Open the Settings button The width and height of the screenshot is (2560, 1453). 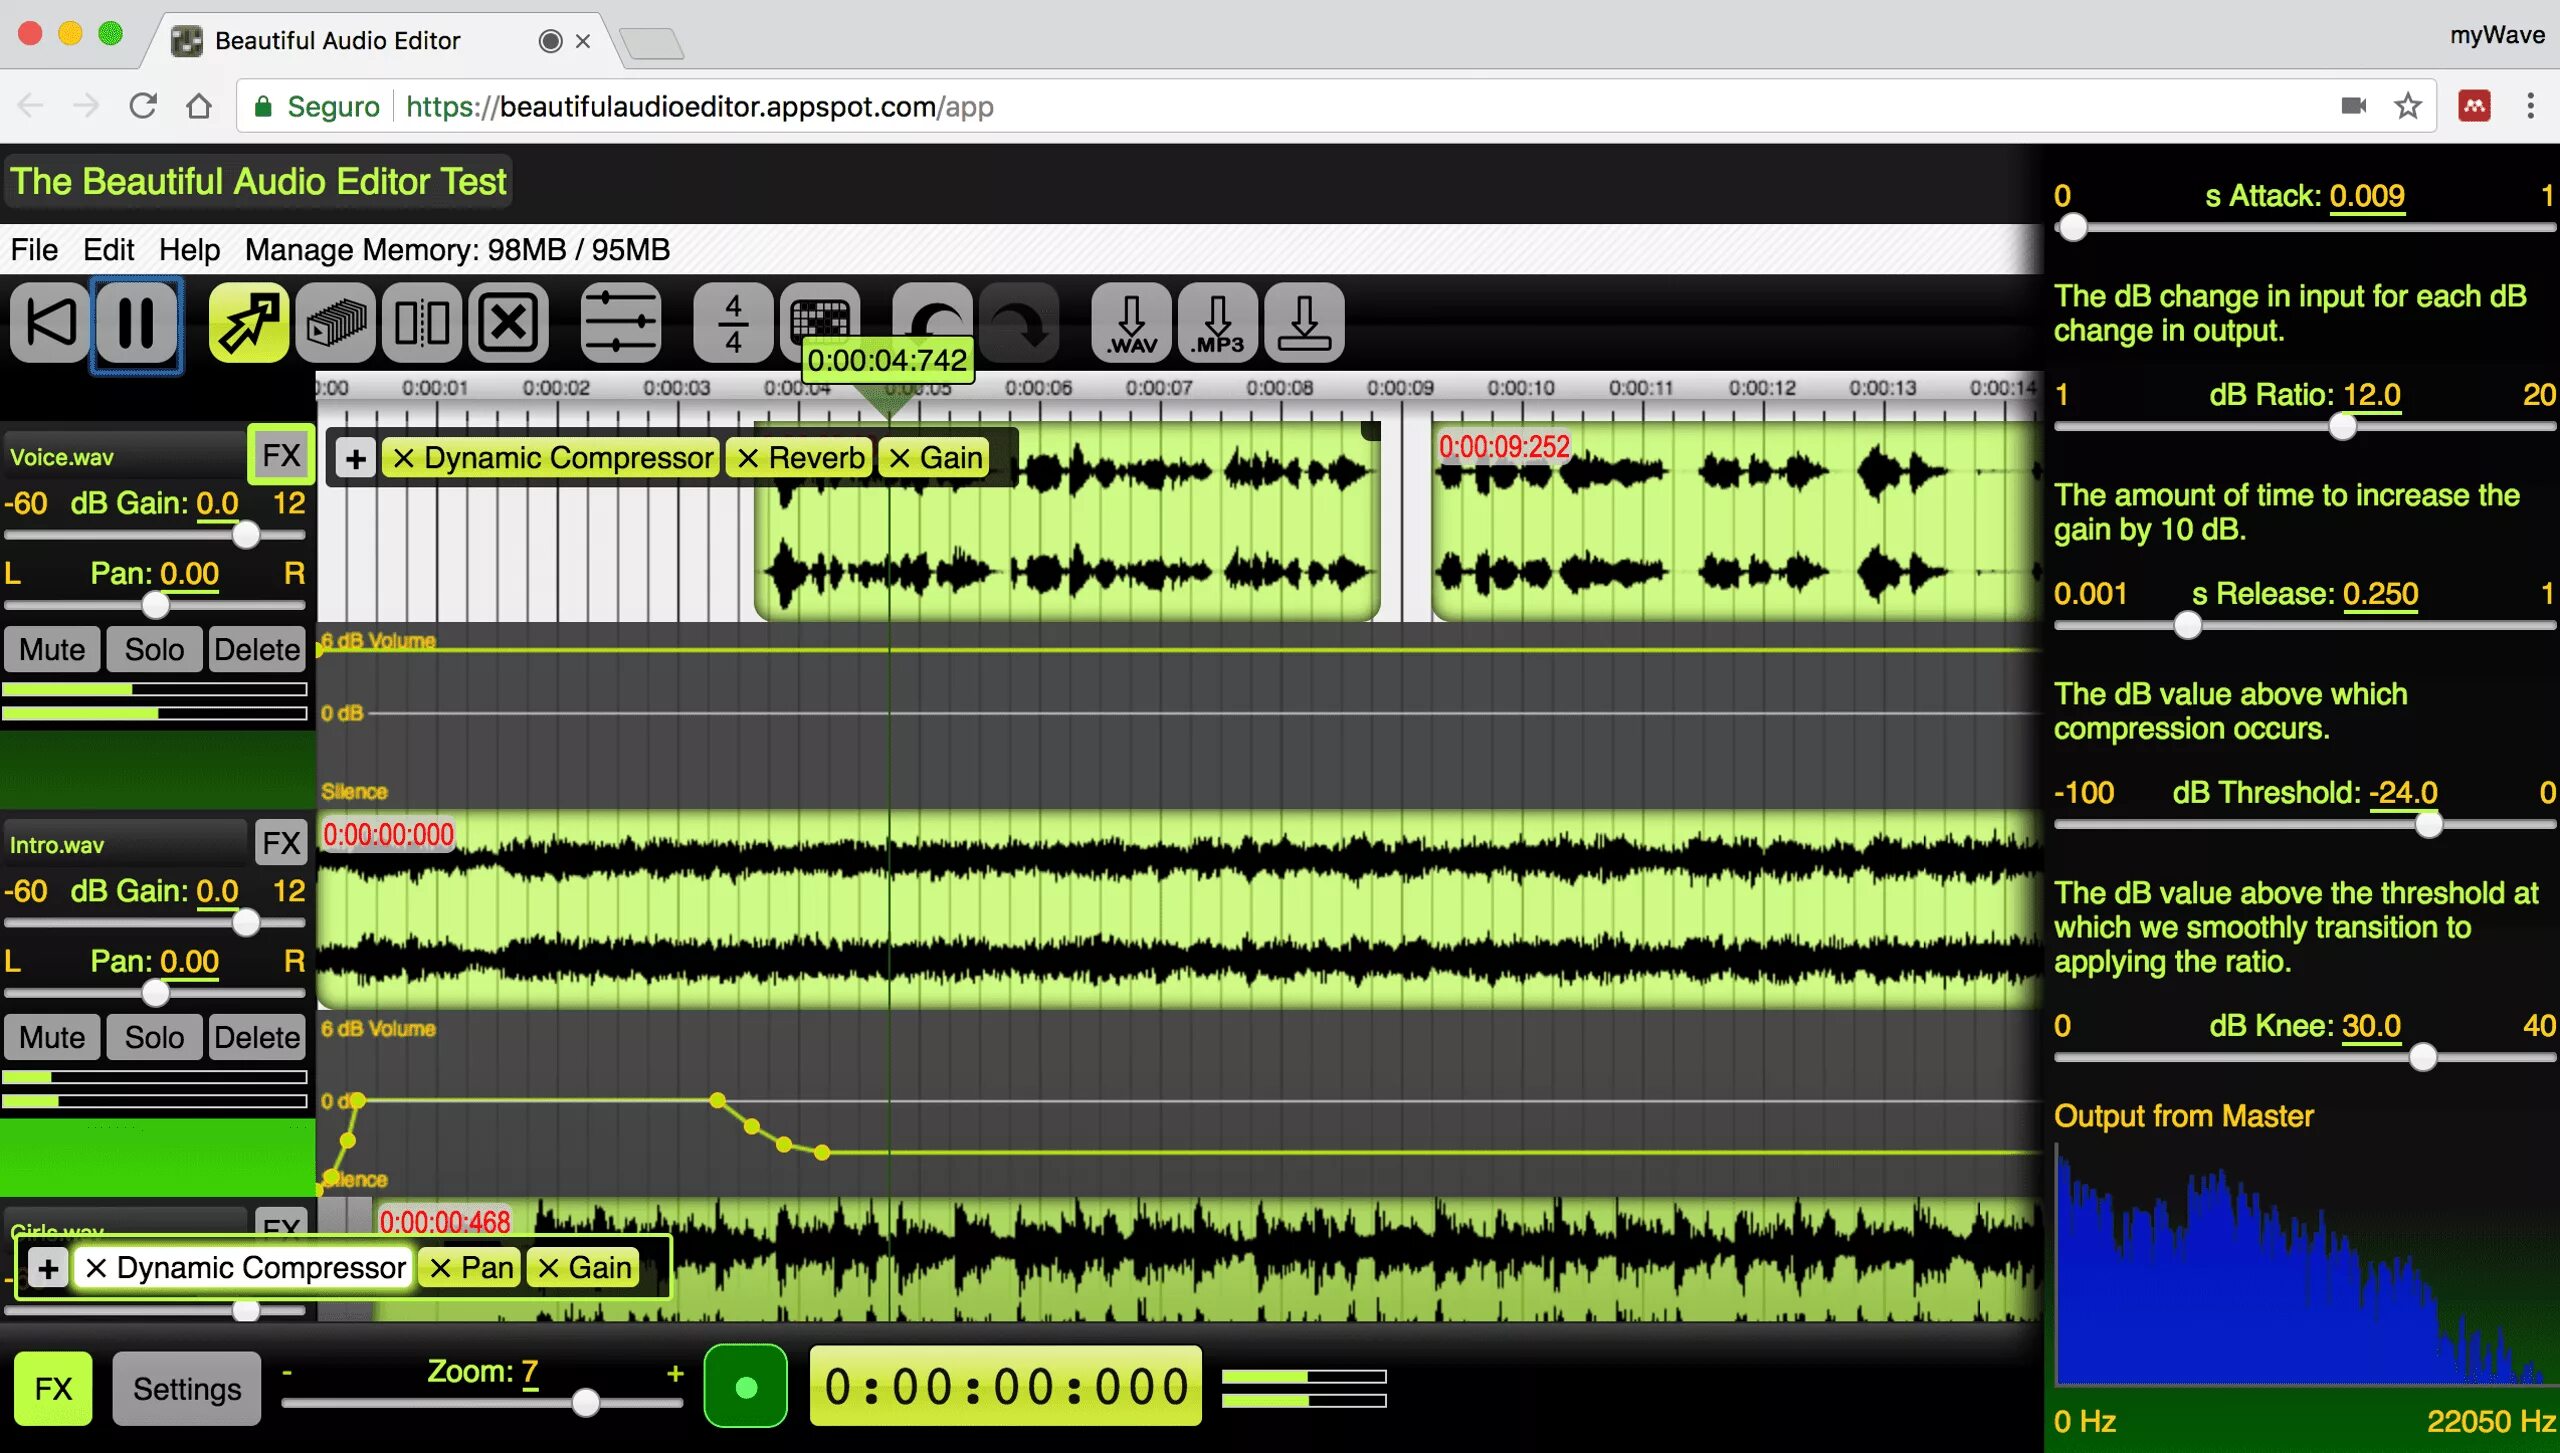(x=187, y=1388)
